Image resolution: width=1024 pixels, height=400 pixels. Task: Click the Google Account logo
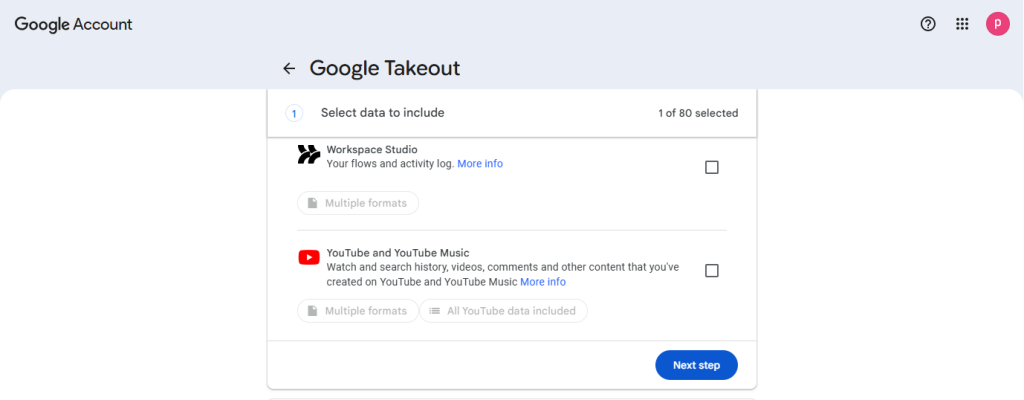tap(73, 24)
